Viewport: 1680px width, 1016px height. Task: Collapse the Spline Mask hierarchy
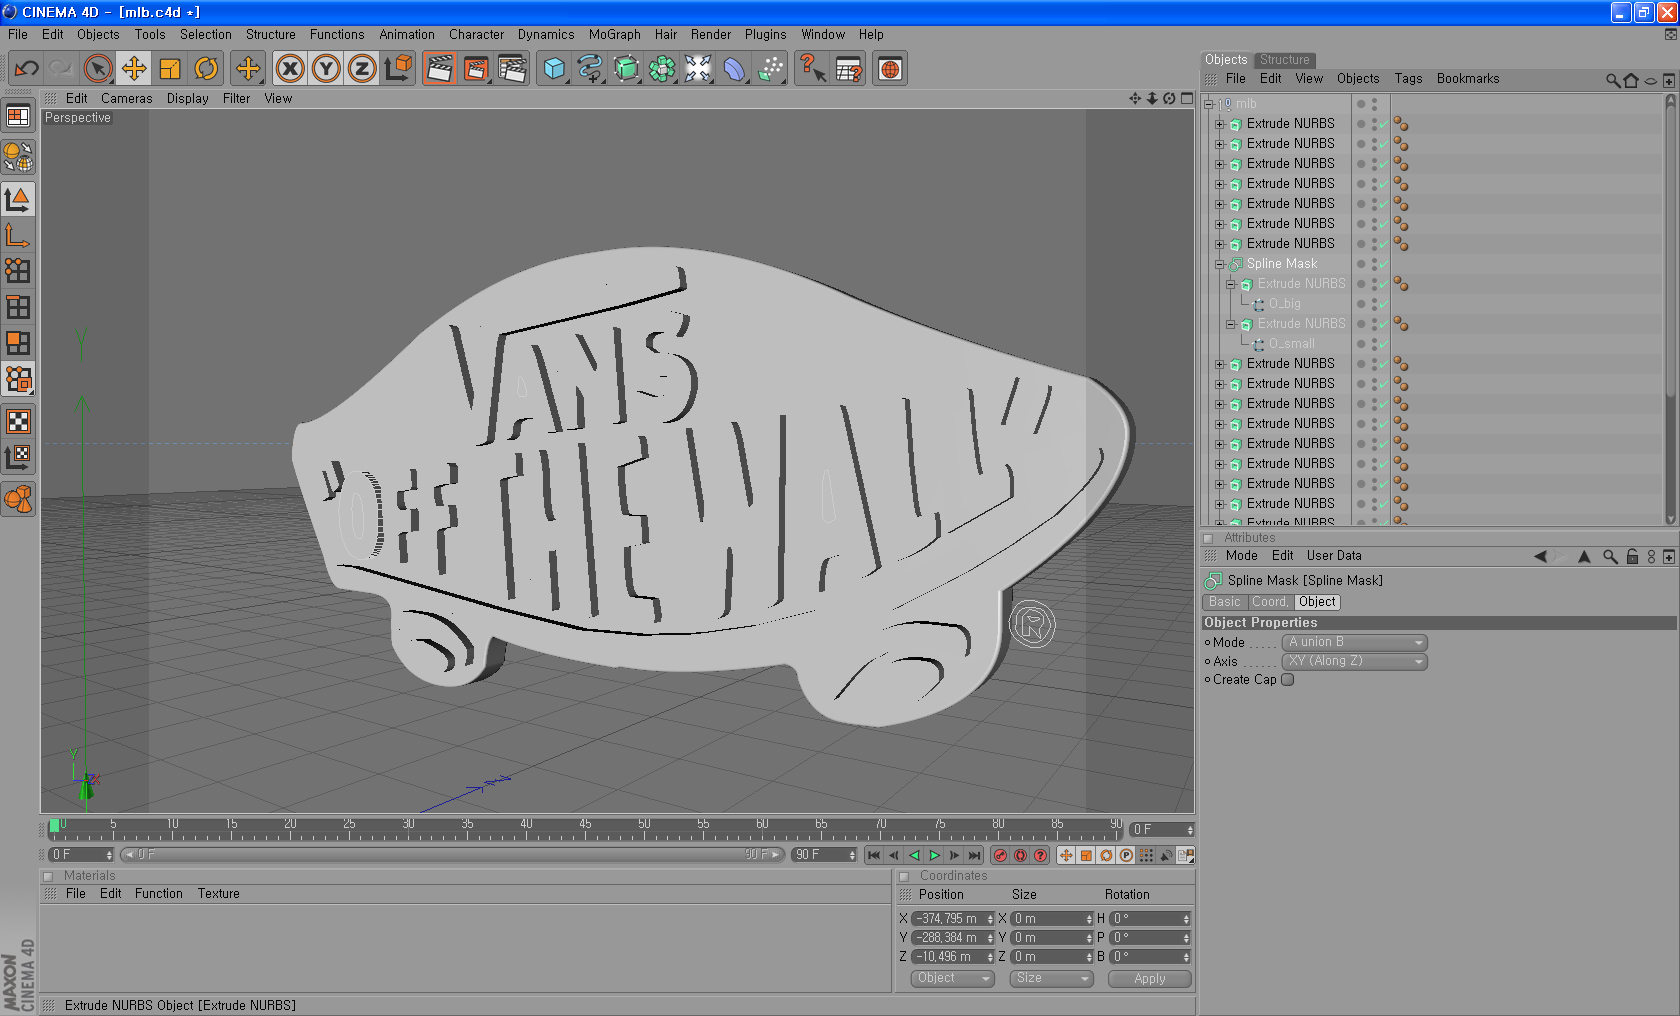click(x=1220, y=264)
